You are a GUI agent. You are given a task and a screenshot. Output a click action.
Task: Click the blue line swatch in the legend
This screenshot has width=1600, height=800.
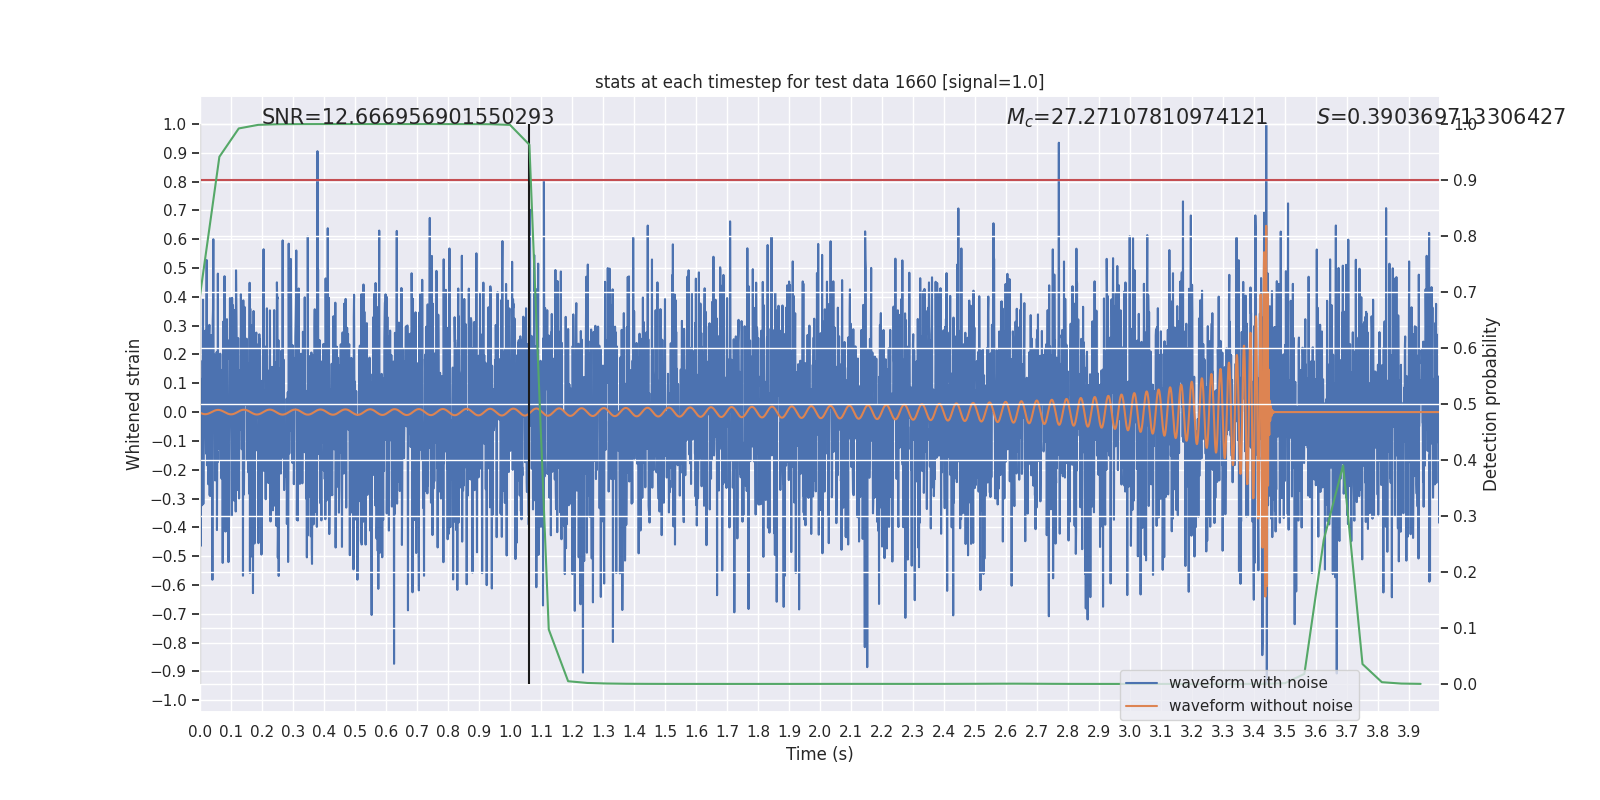coord(1141,683)
